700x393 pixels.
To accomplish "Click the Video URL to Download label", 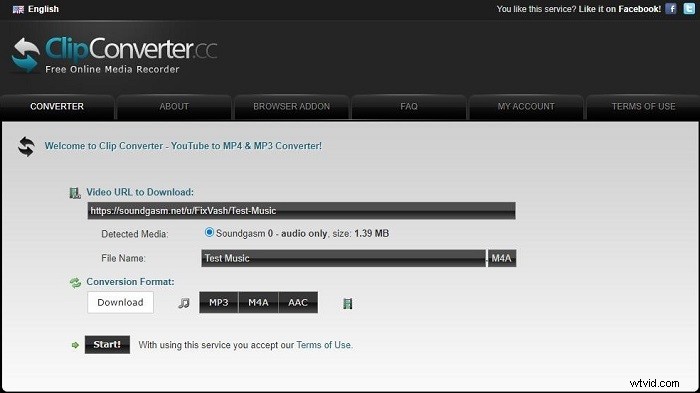I will click(140, 192).
